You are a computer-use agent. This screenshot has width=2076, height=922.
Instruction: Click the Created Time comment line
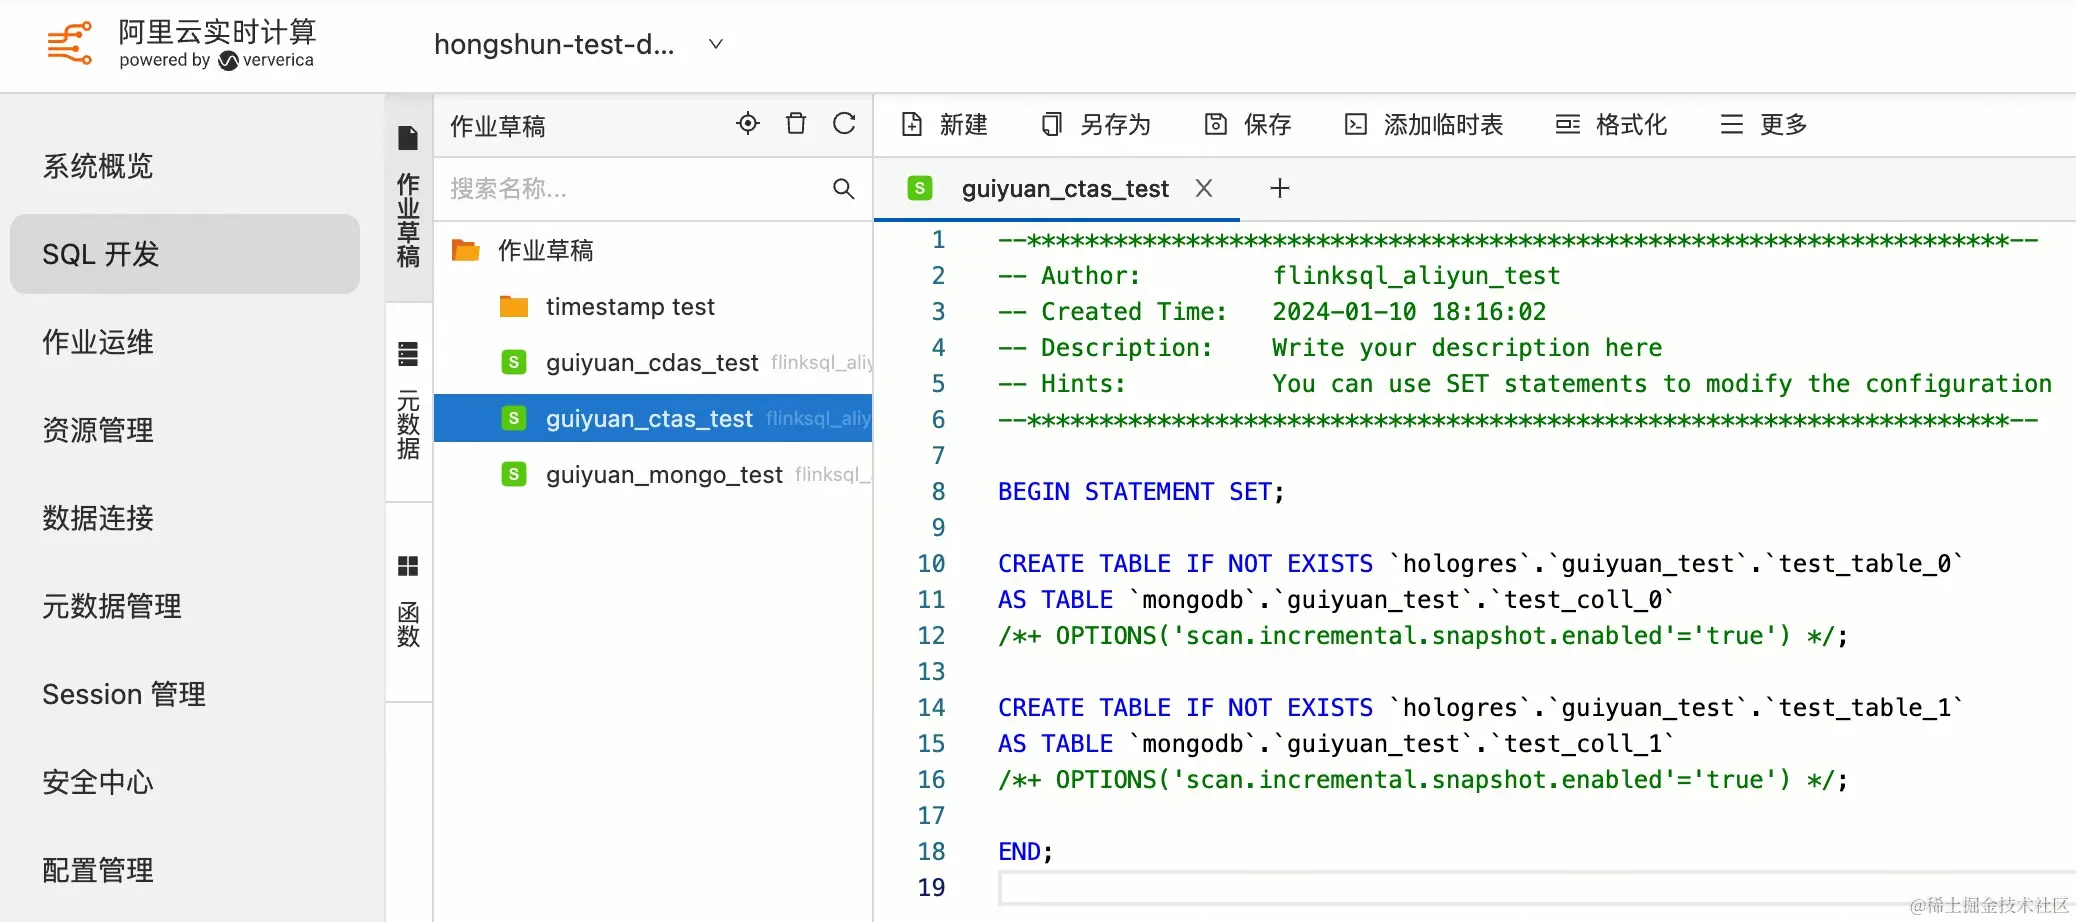(1272, 312)
